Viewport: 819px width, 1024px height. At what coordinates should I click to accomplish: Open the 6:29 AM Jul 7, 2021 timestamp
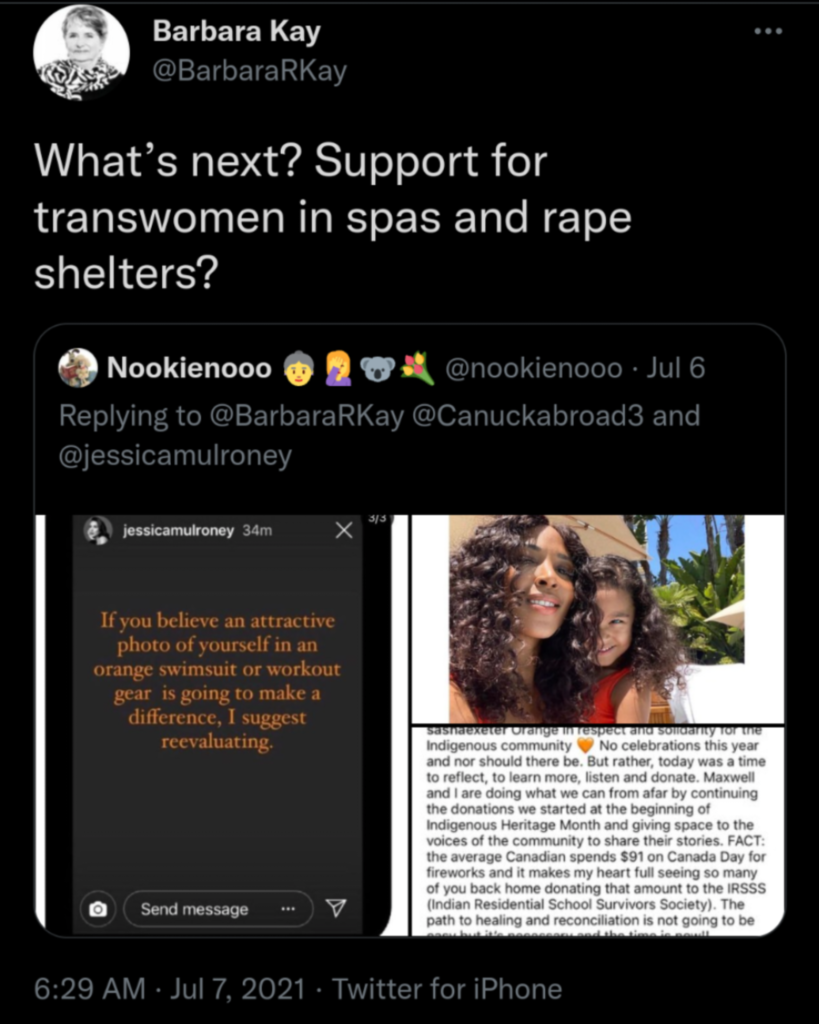coord(169,989)
